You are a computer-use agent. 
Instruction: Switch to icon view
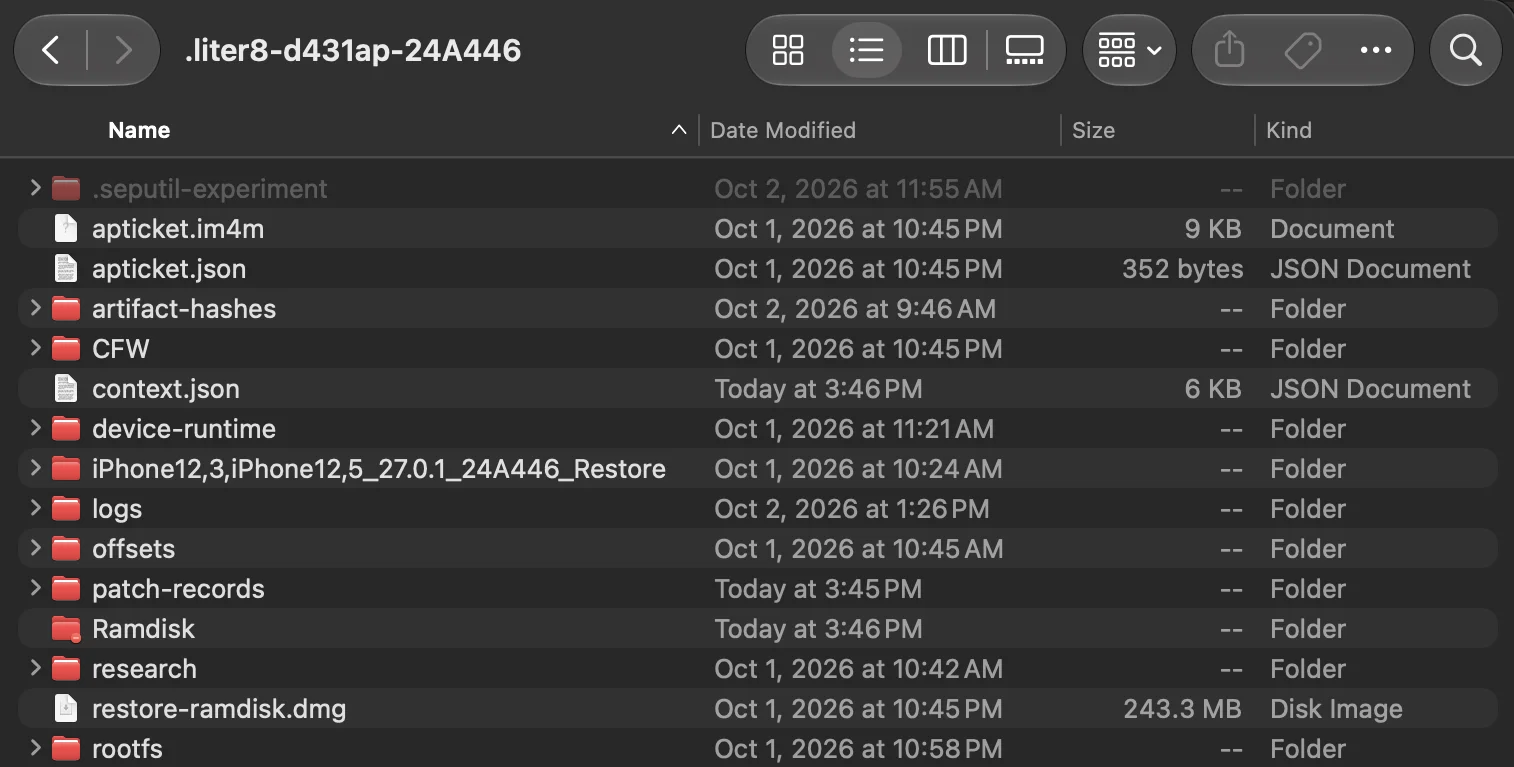(x=788, y=50)
